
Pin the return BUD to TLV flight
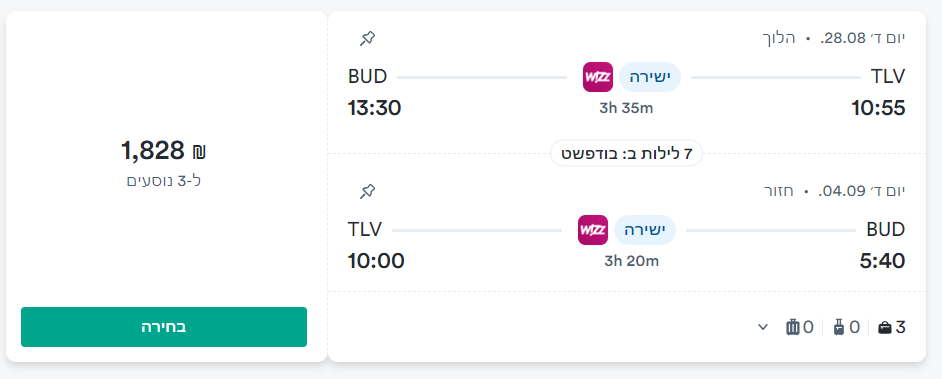pos(367,192)
